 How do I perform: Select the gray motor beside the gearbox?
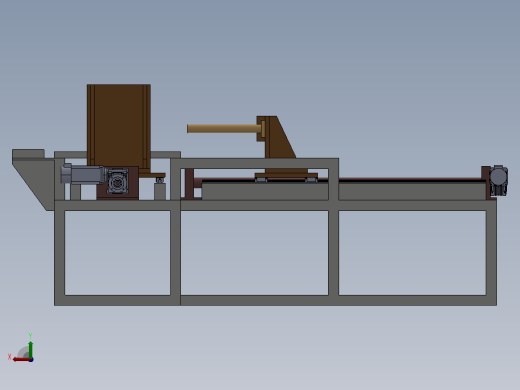(83, 174)
